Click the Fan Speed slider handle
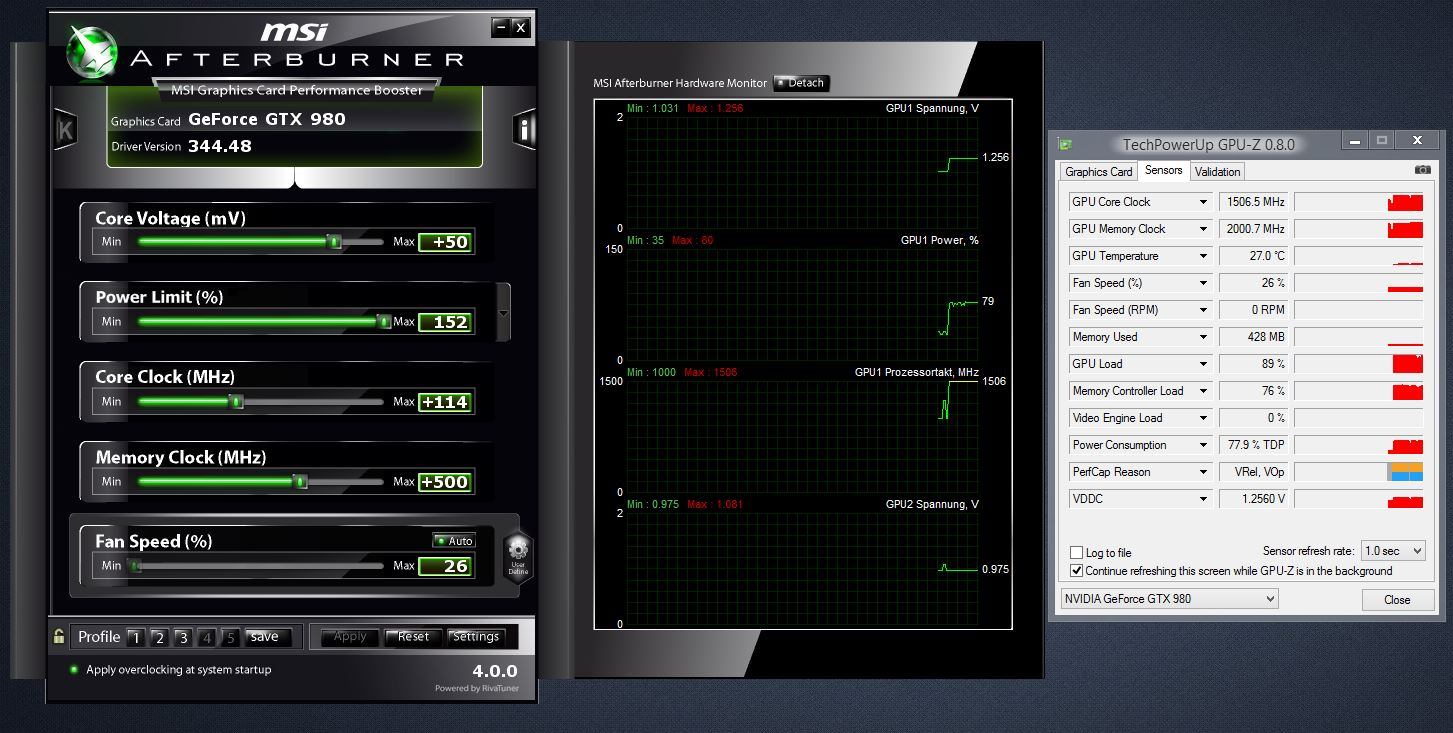Image resolution: width=1453 pixels, height=733 pixels. (x=135, y=566)
